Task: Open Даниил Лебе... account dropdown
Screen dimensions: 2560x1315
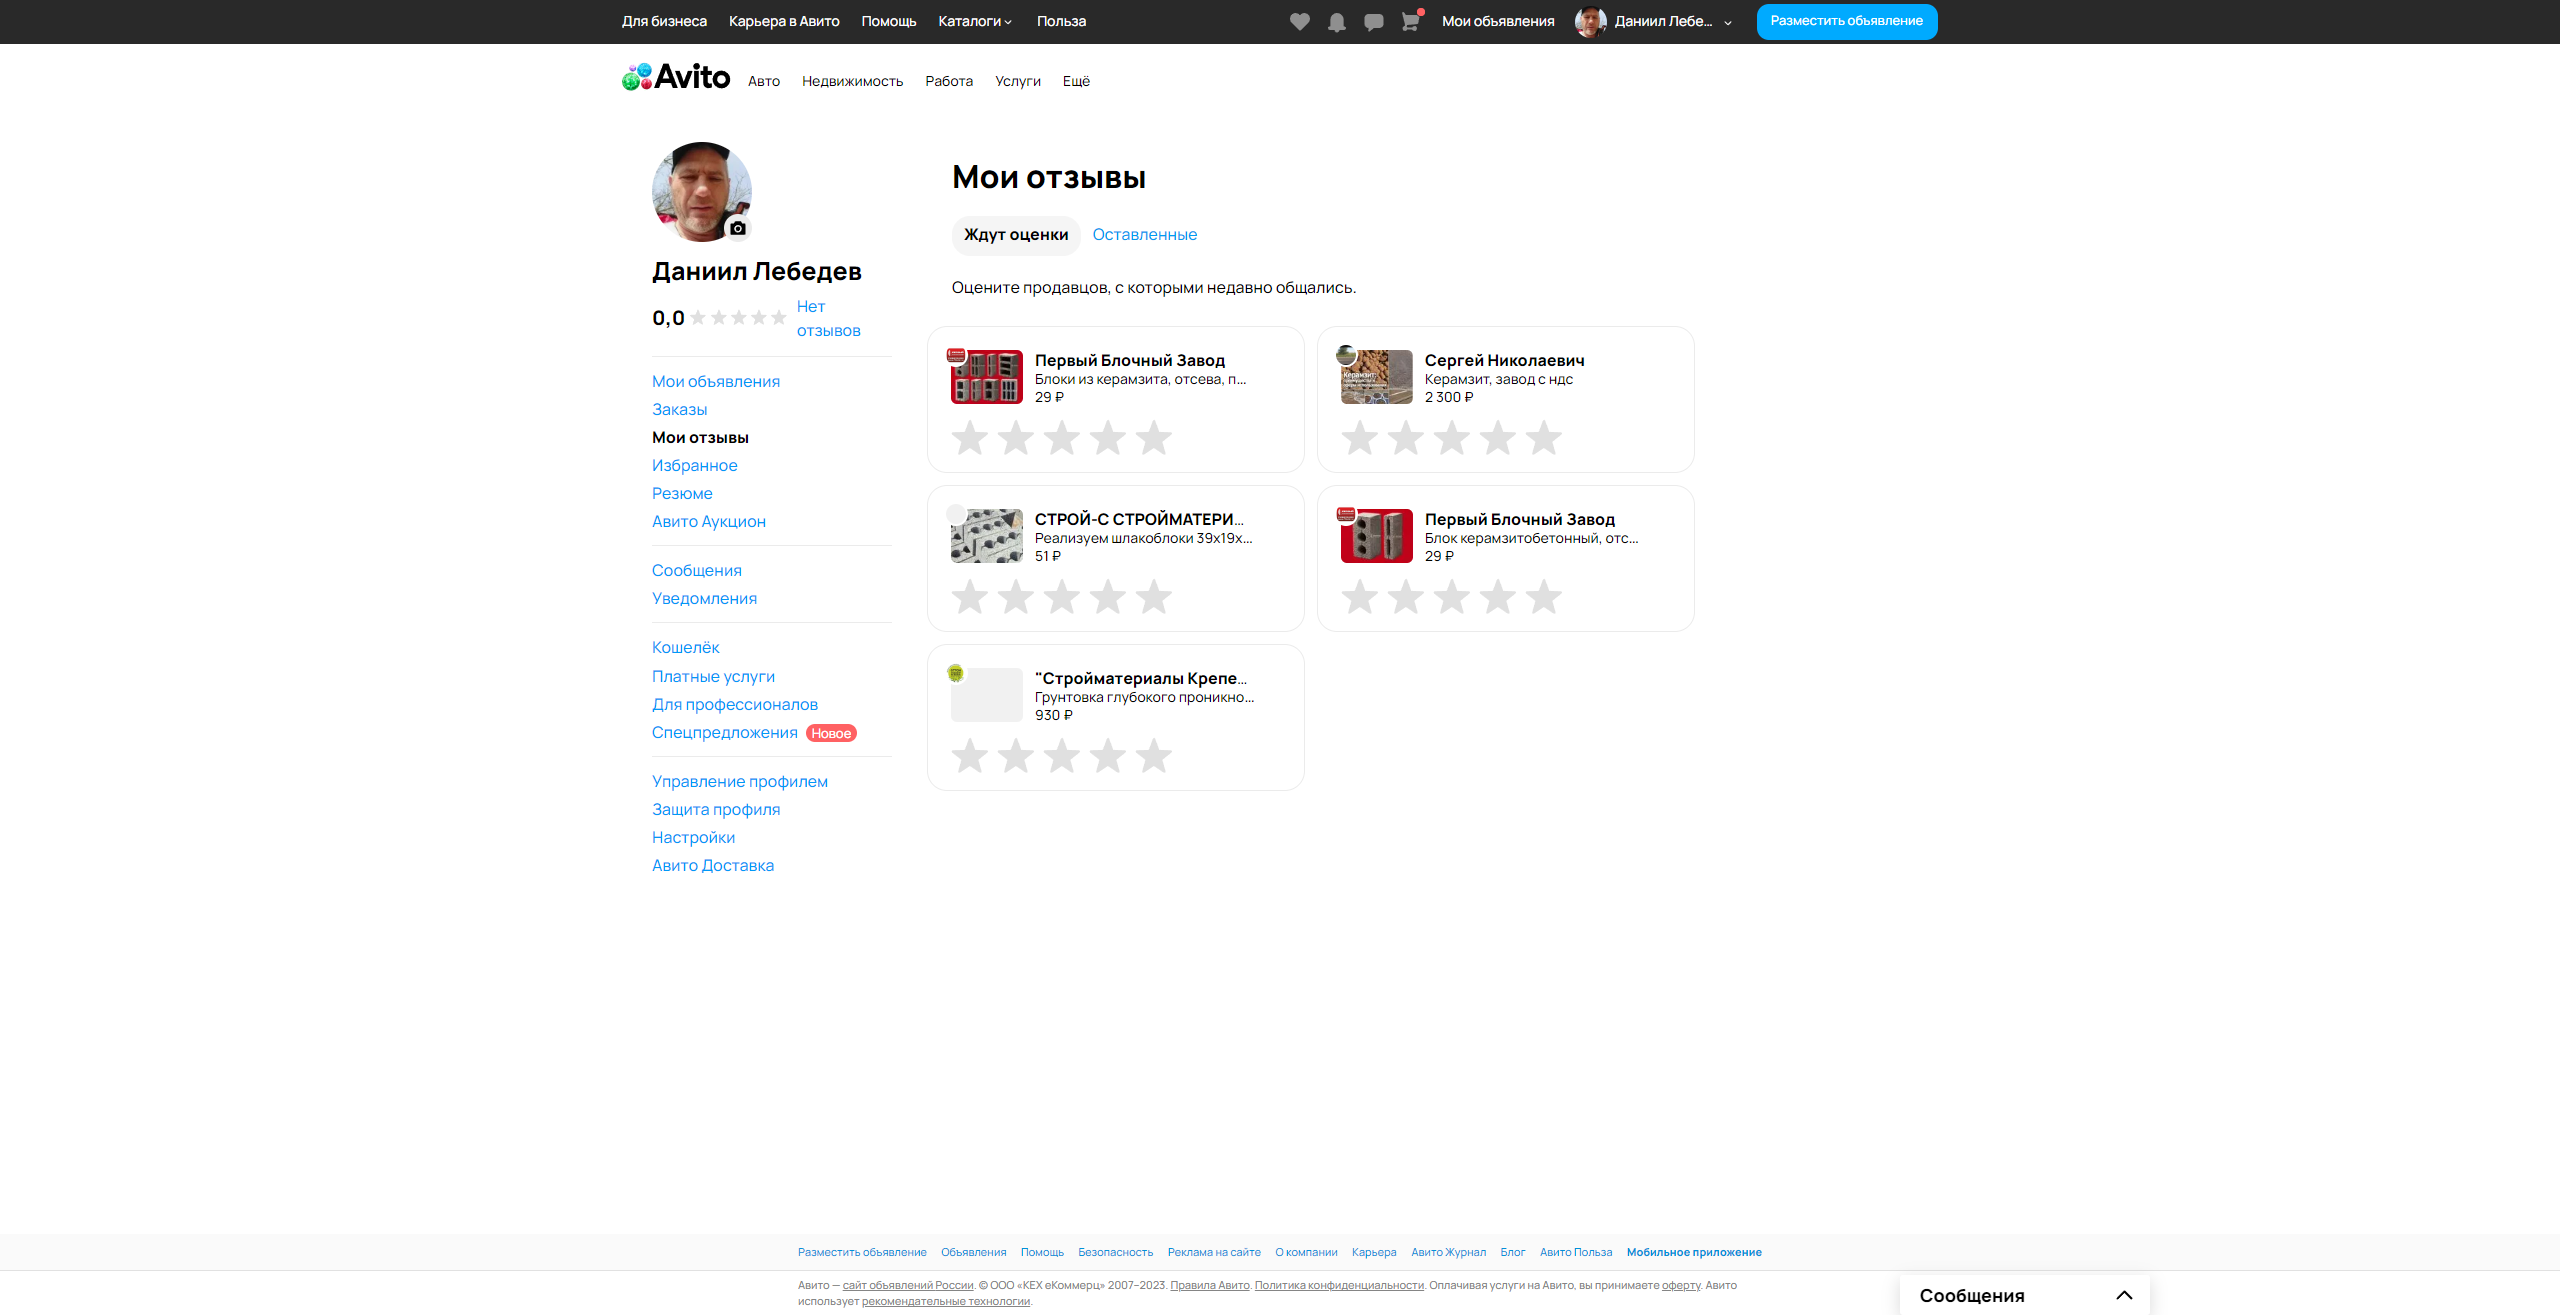Action: [x=1663, y=21]
